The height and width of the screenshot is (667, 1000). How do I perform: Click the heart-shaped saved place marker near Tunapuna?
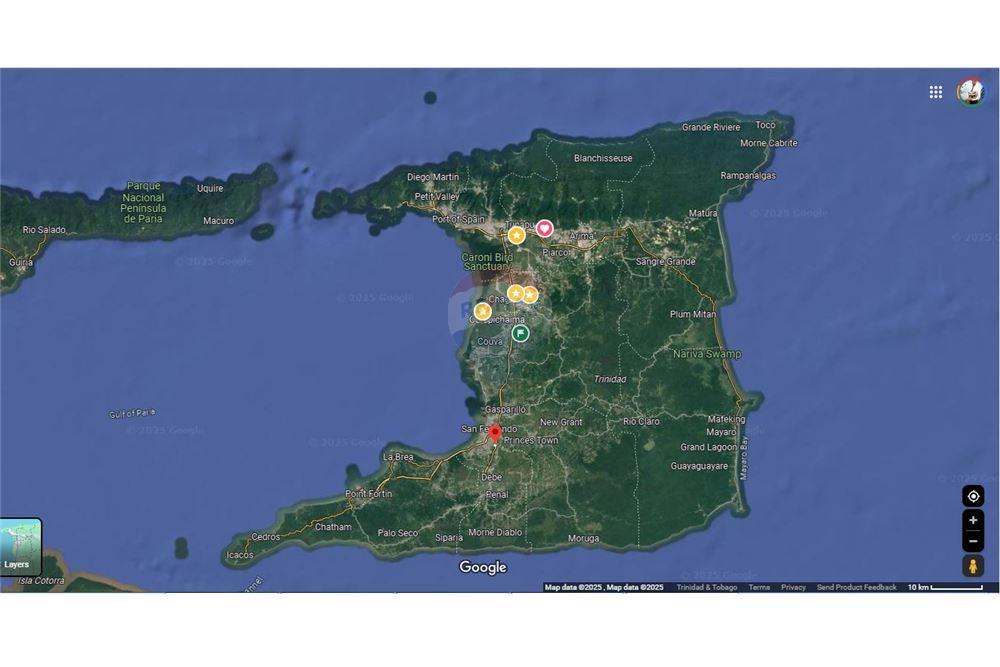545,230
